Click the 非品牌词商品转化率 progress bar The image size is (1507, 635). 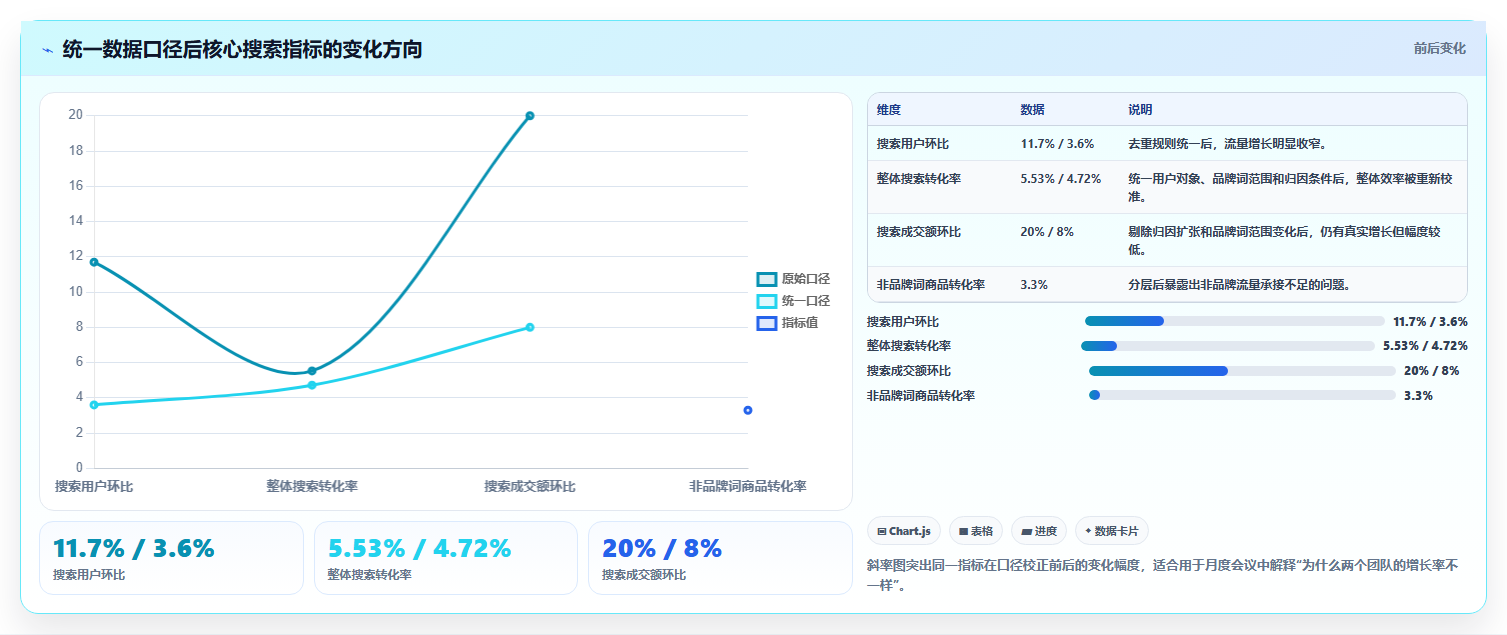pos(1242,395)
